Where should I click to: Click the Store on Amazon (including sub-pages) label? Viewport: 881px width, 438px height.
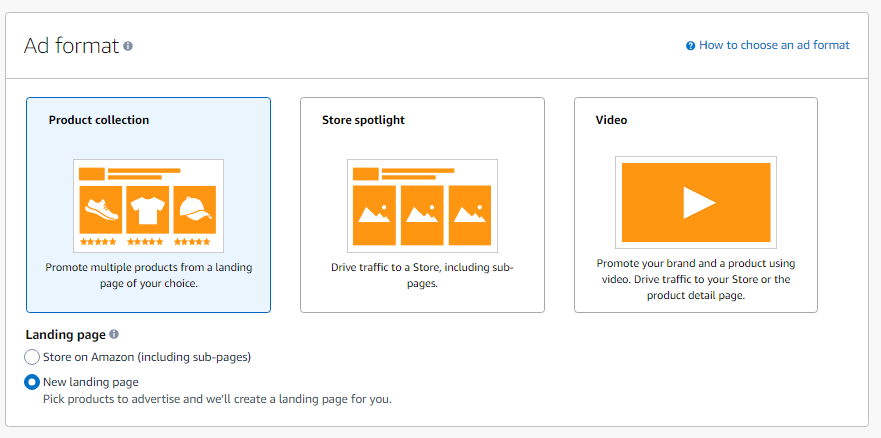pyautogui.click(x=146, y=357)
